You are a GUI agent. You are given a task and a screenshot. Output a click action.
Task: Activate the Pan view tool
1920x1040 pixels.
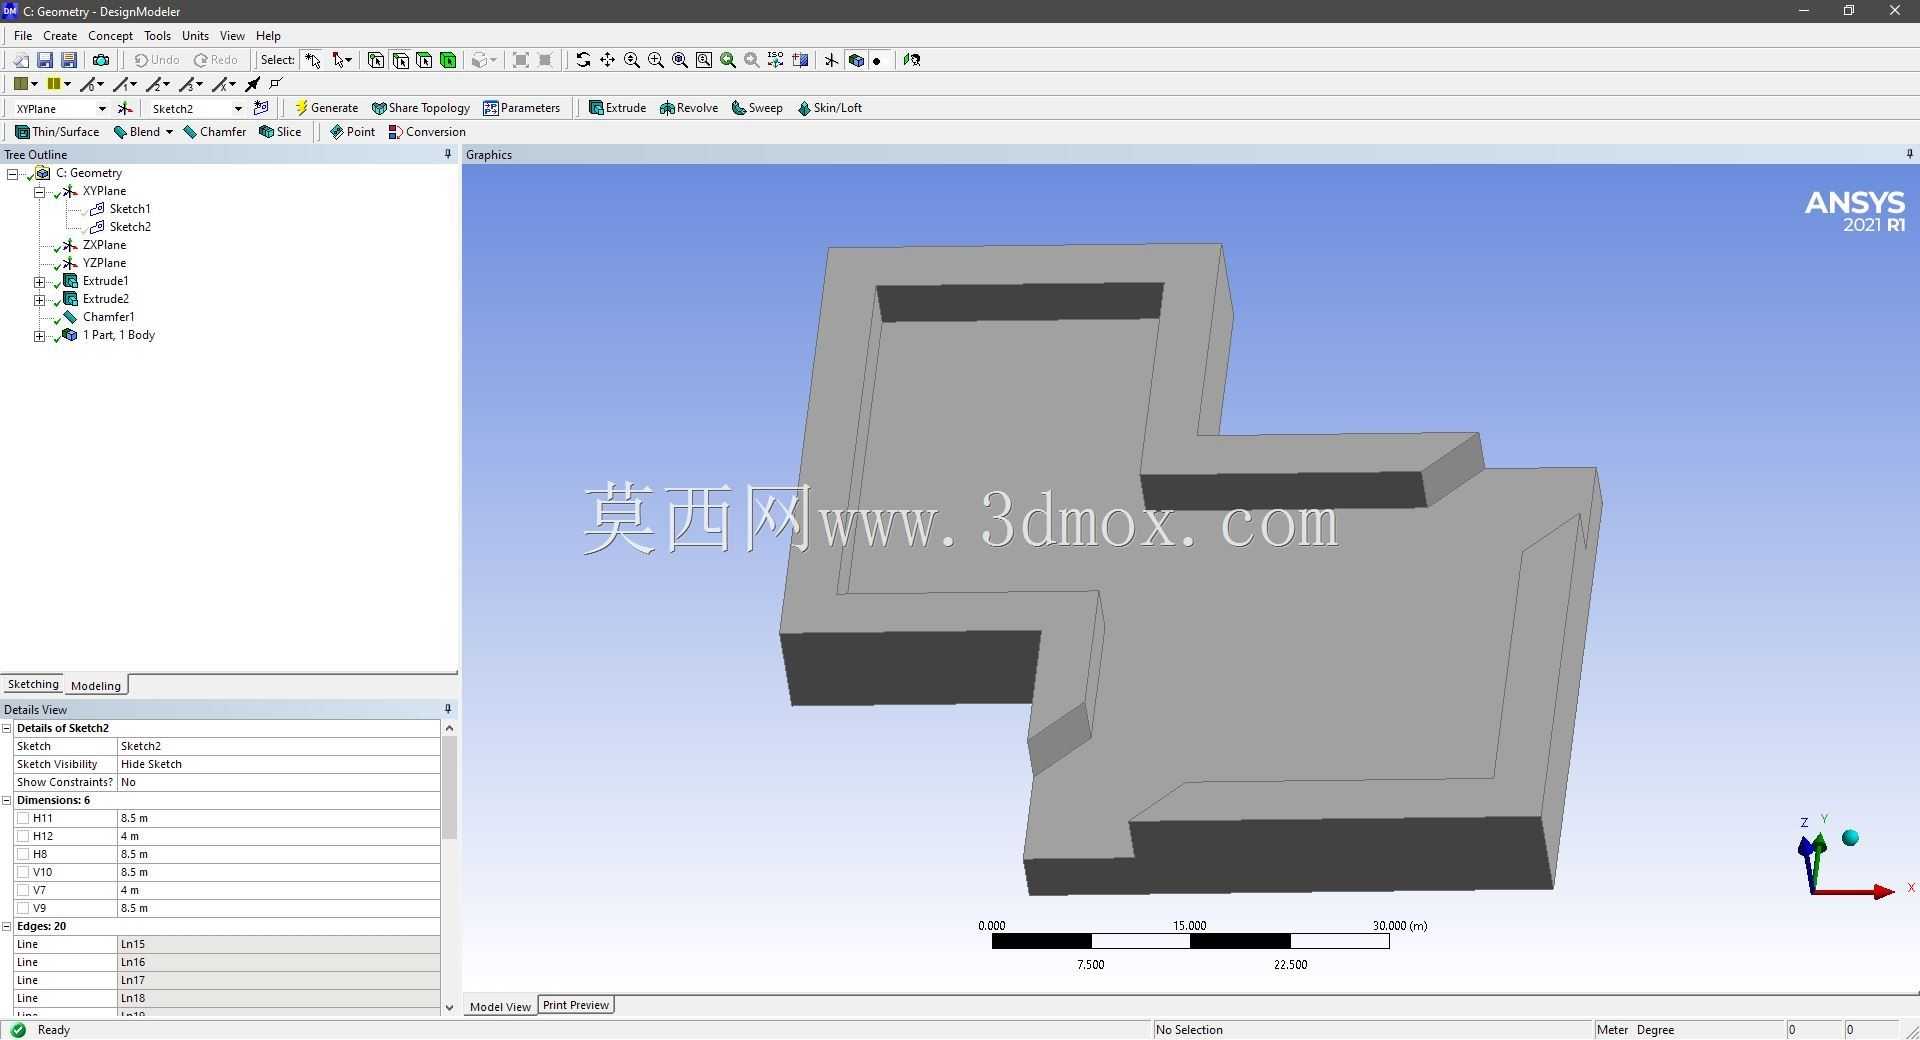(607, 60)
